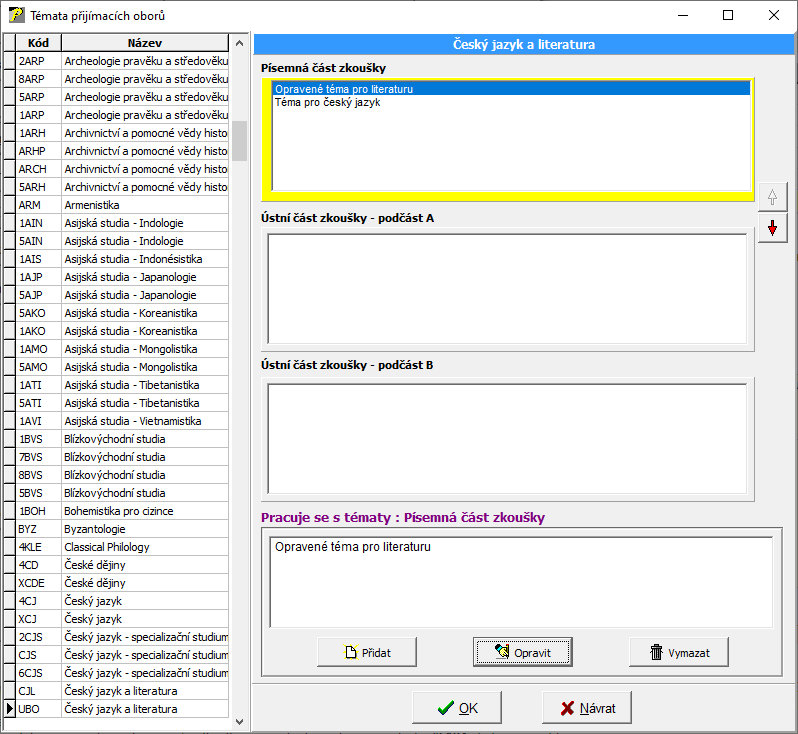Click the Přidat button to add topic
The width and height of the screenshot is (798, 734).
click(x=367, y=652)
